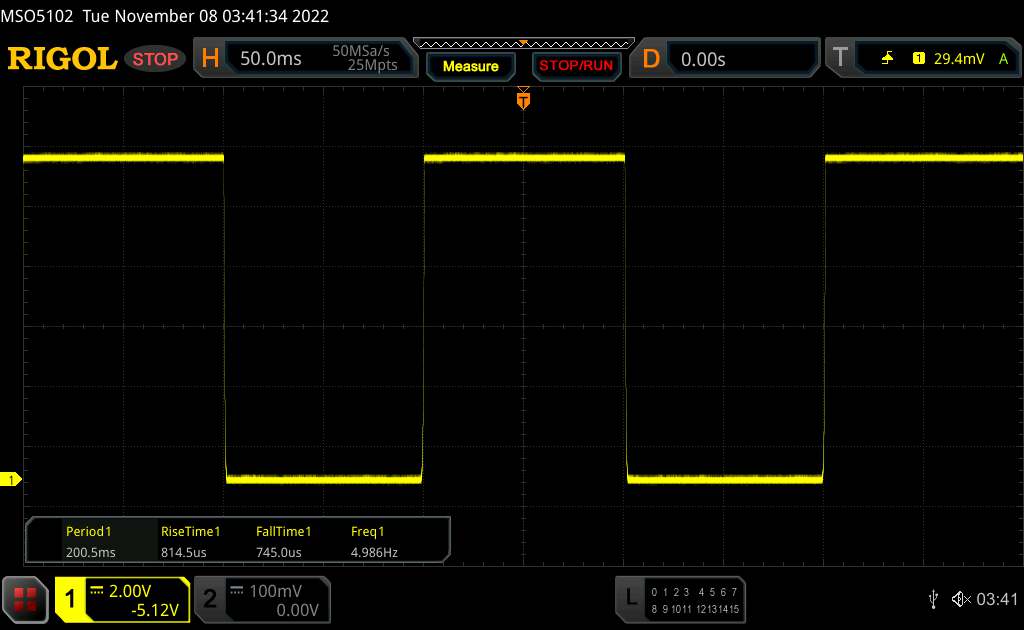Toggle channel 2 on with its label
Viewport: 1024px width, 630px height.
point(210,599)
